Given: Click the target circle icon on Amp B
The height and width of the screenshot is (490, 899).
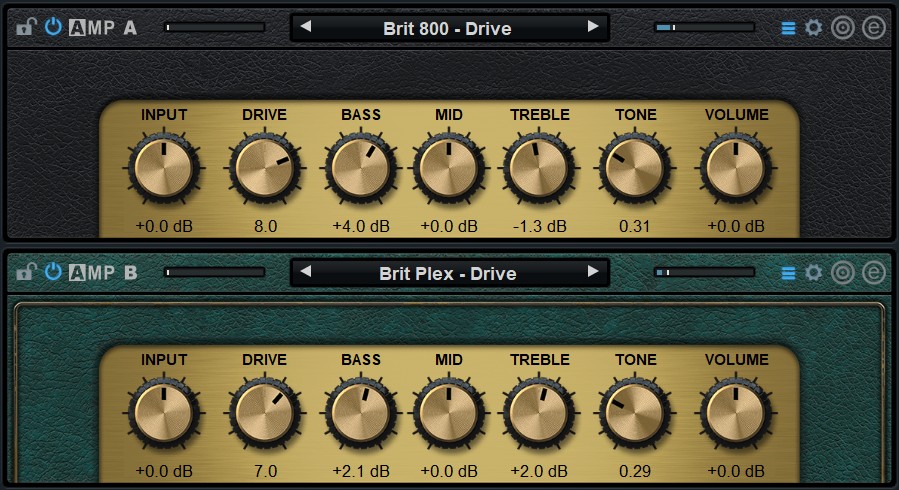Looking at the screenshot, I should tap(843, 272).
